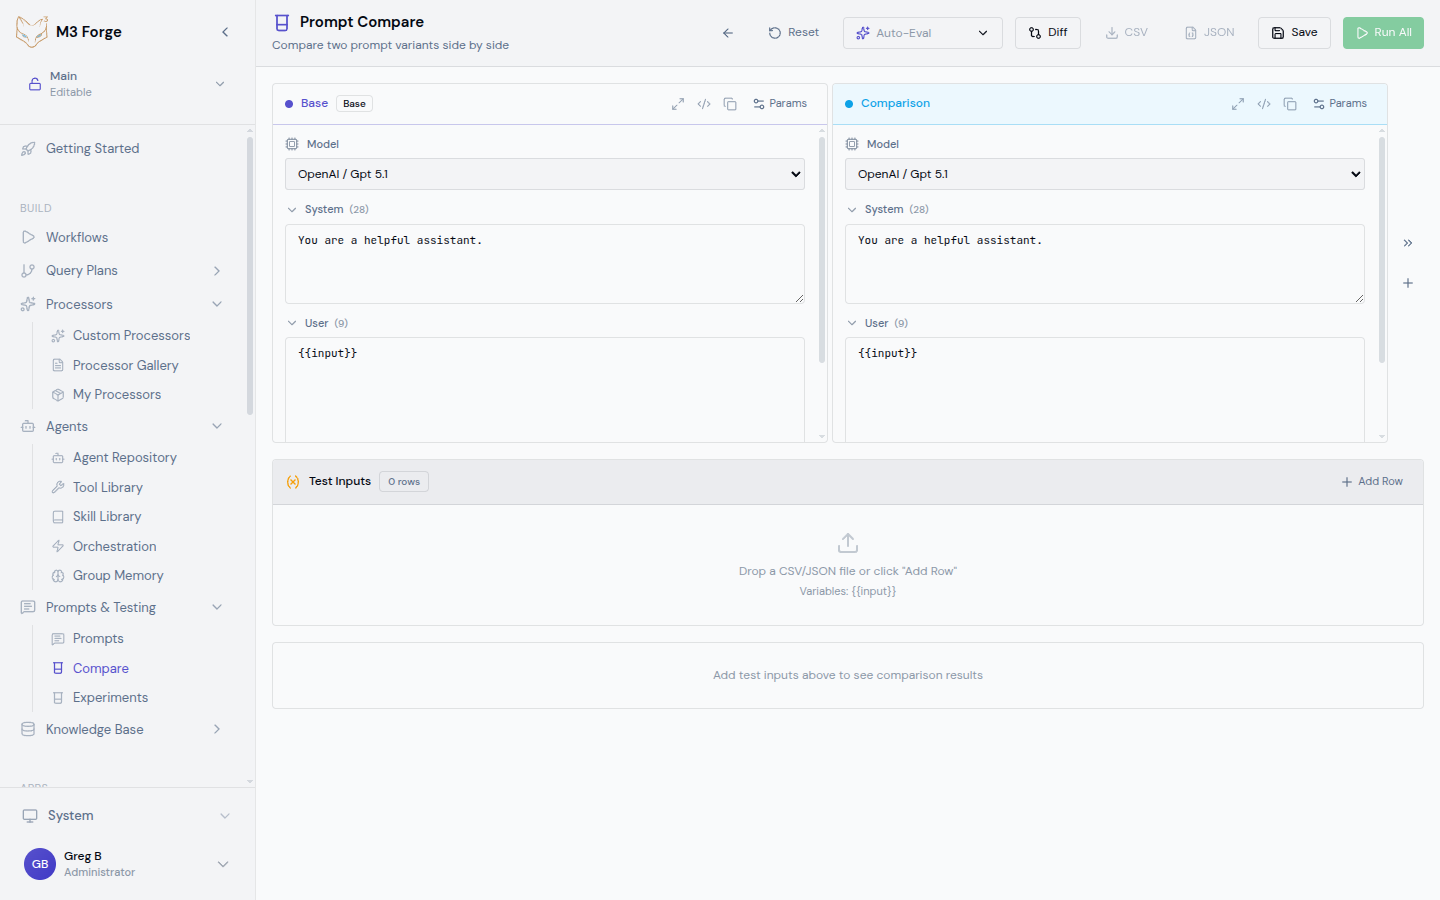Expand the Base panel to fullscreen
The width and height of the screenshot is (1440, 900).
(x=678, y=103)
